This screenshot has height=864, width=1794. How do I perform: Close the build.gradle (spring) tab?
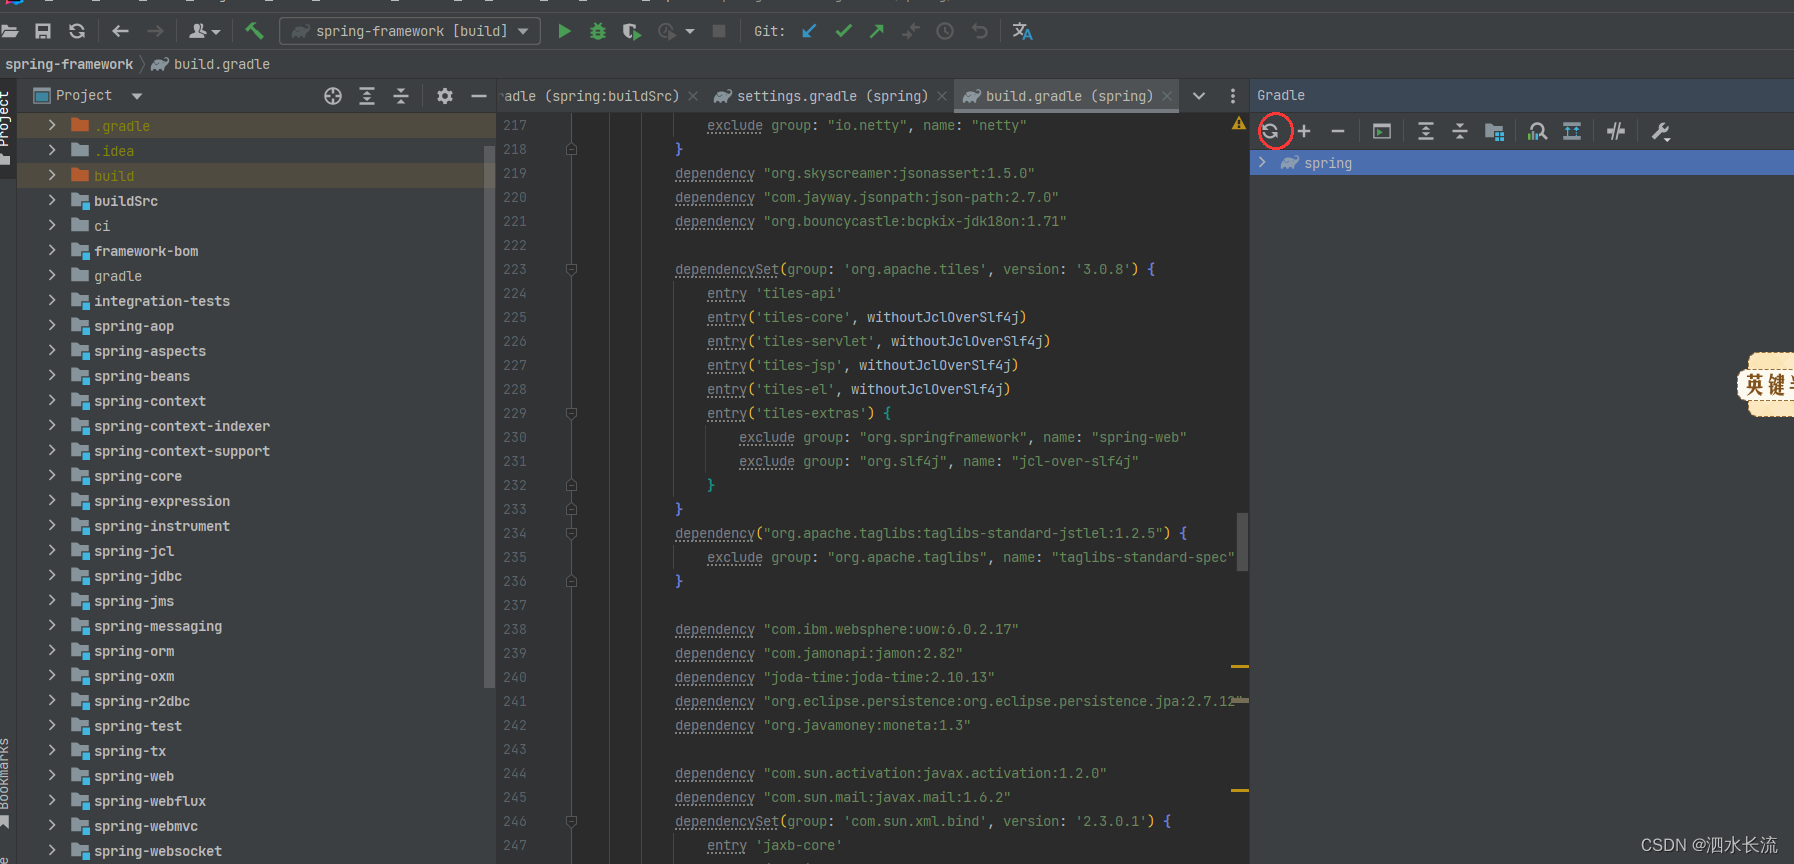pos(1168,96)
